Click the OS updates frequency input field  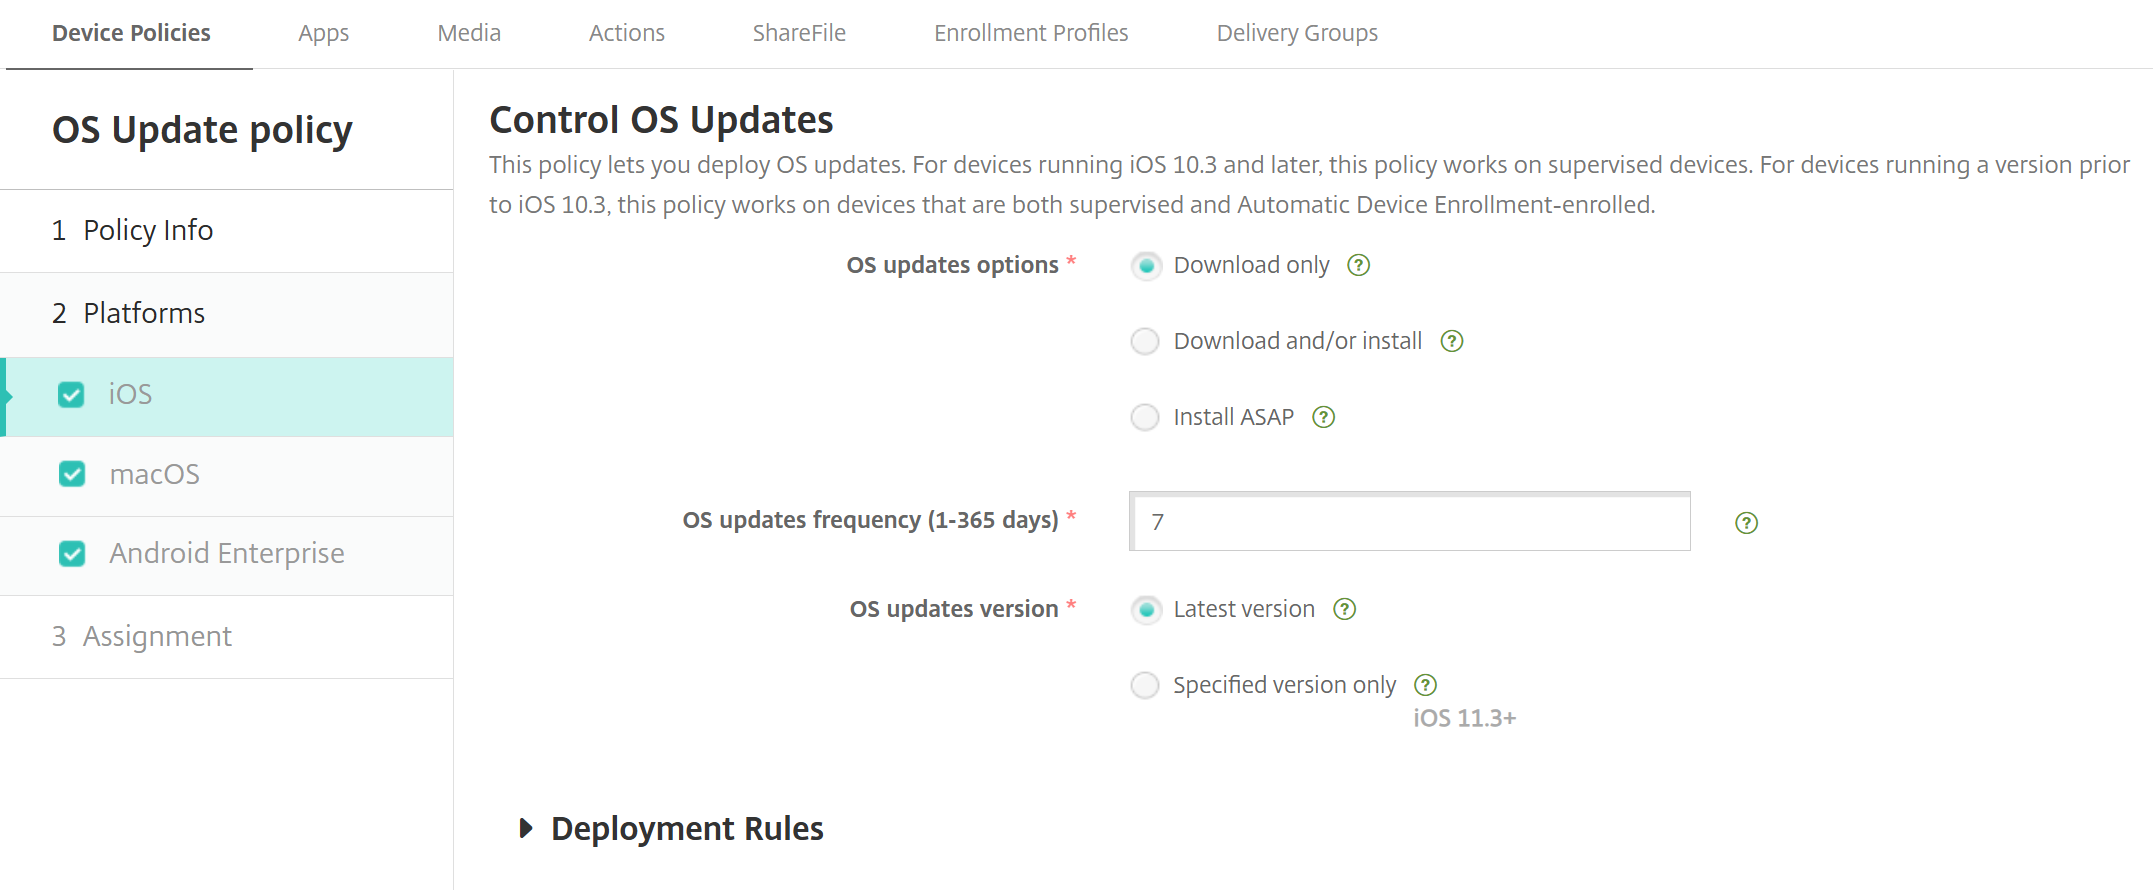coord(1409,522)
